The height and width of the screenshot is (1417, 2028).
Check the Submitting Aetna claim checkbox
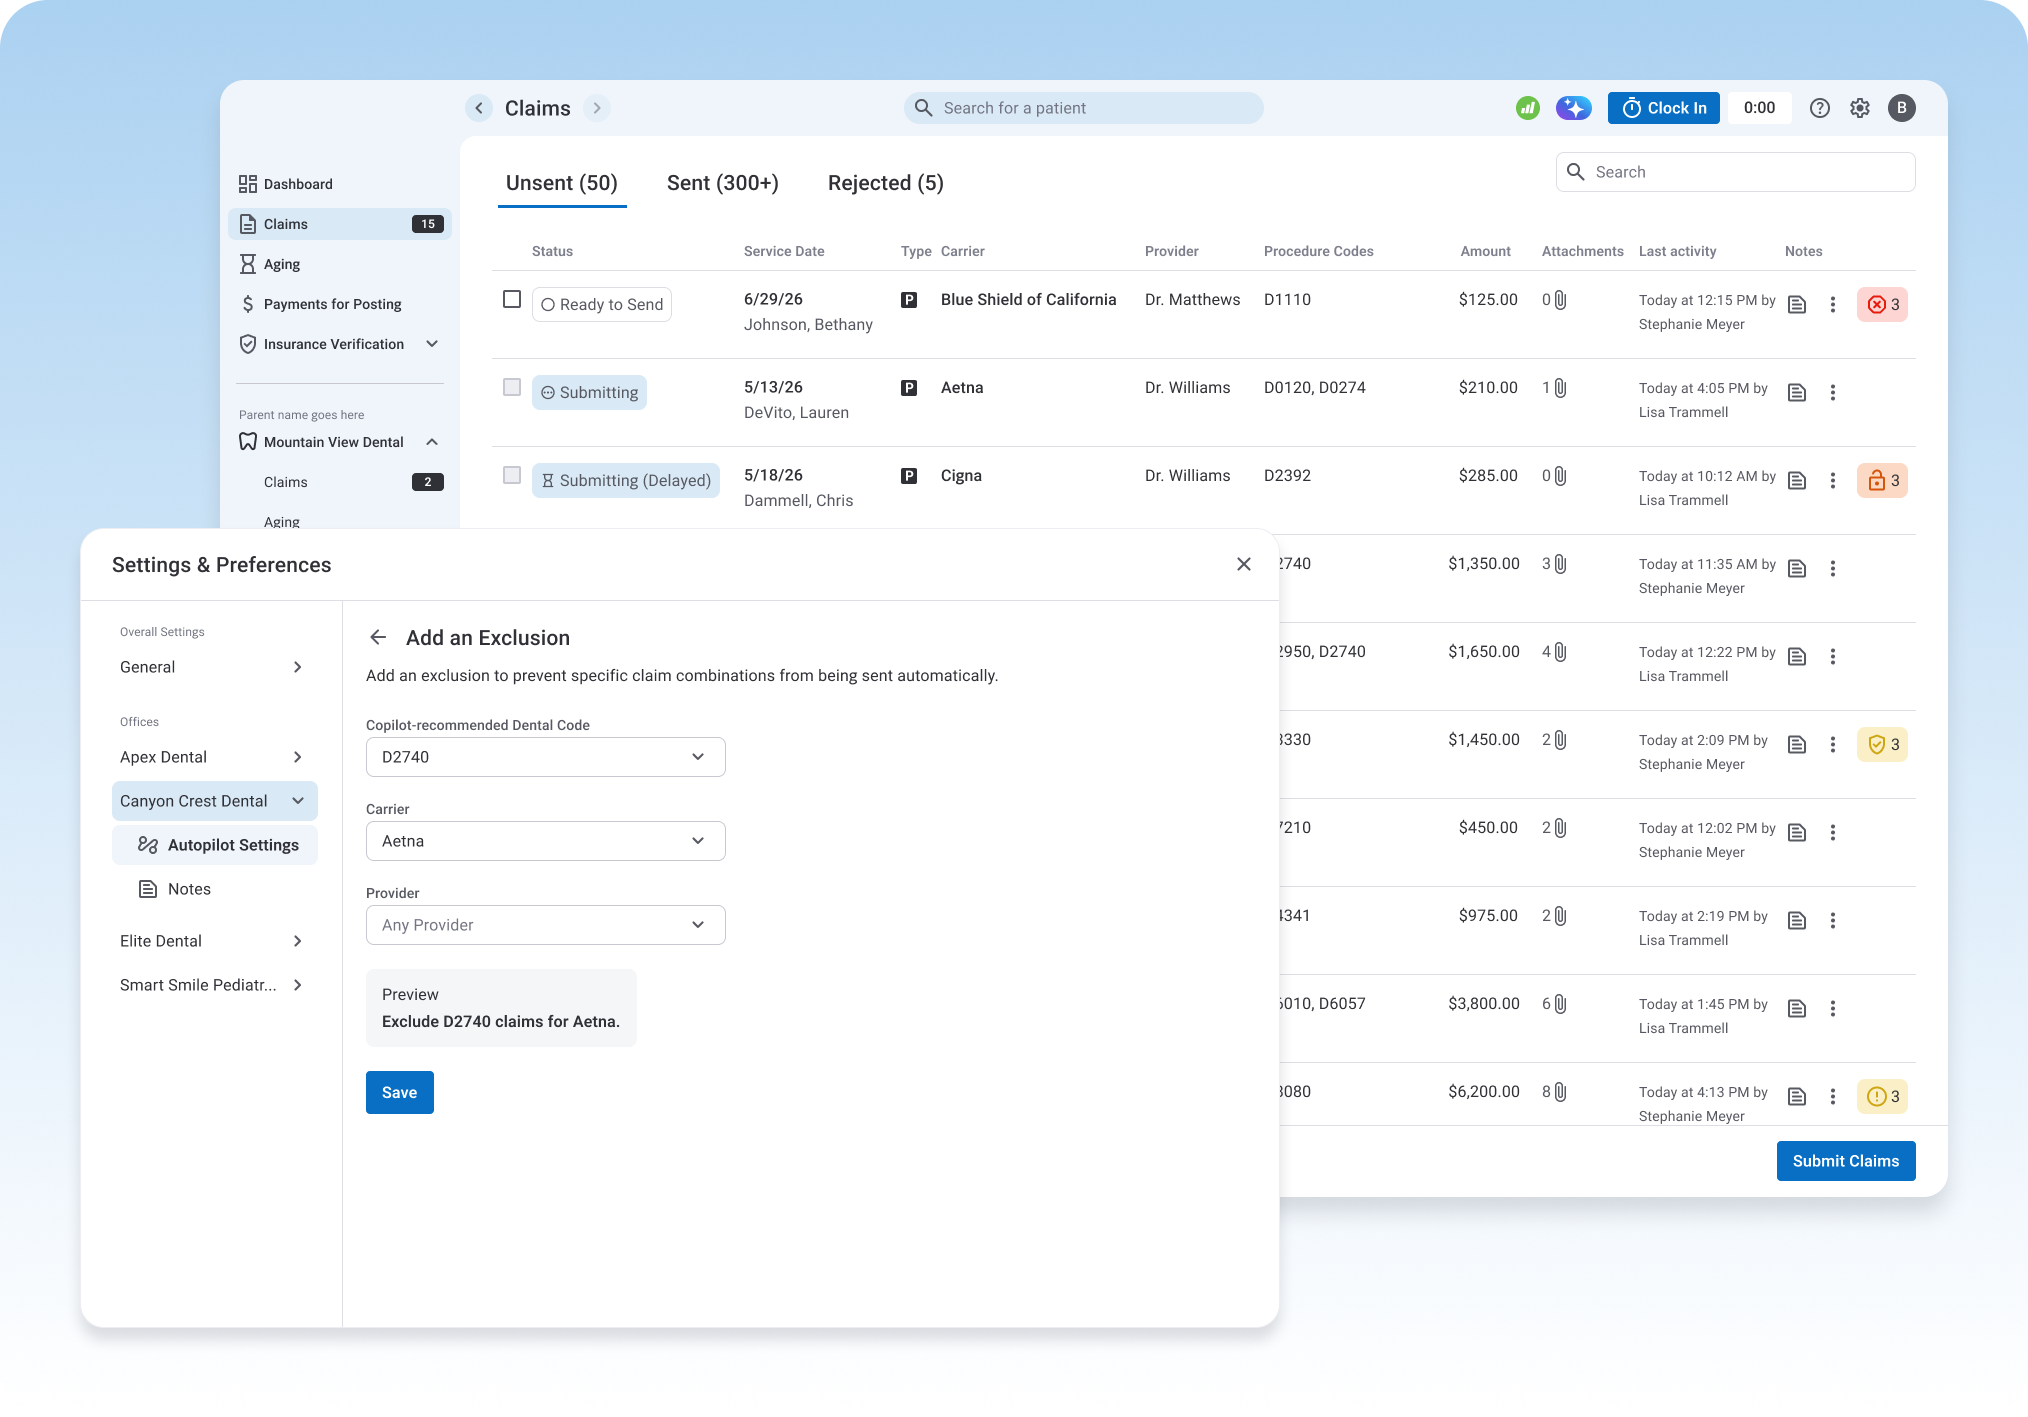(x=512, y=387)
